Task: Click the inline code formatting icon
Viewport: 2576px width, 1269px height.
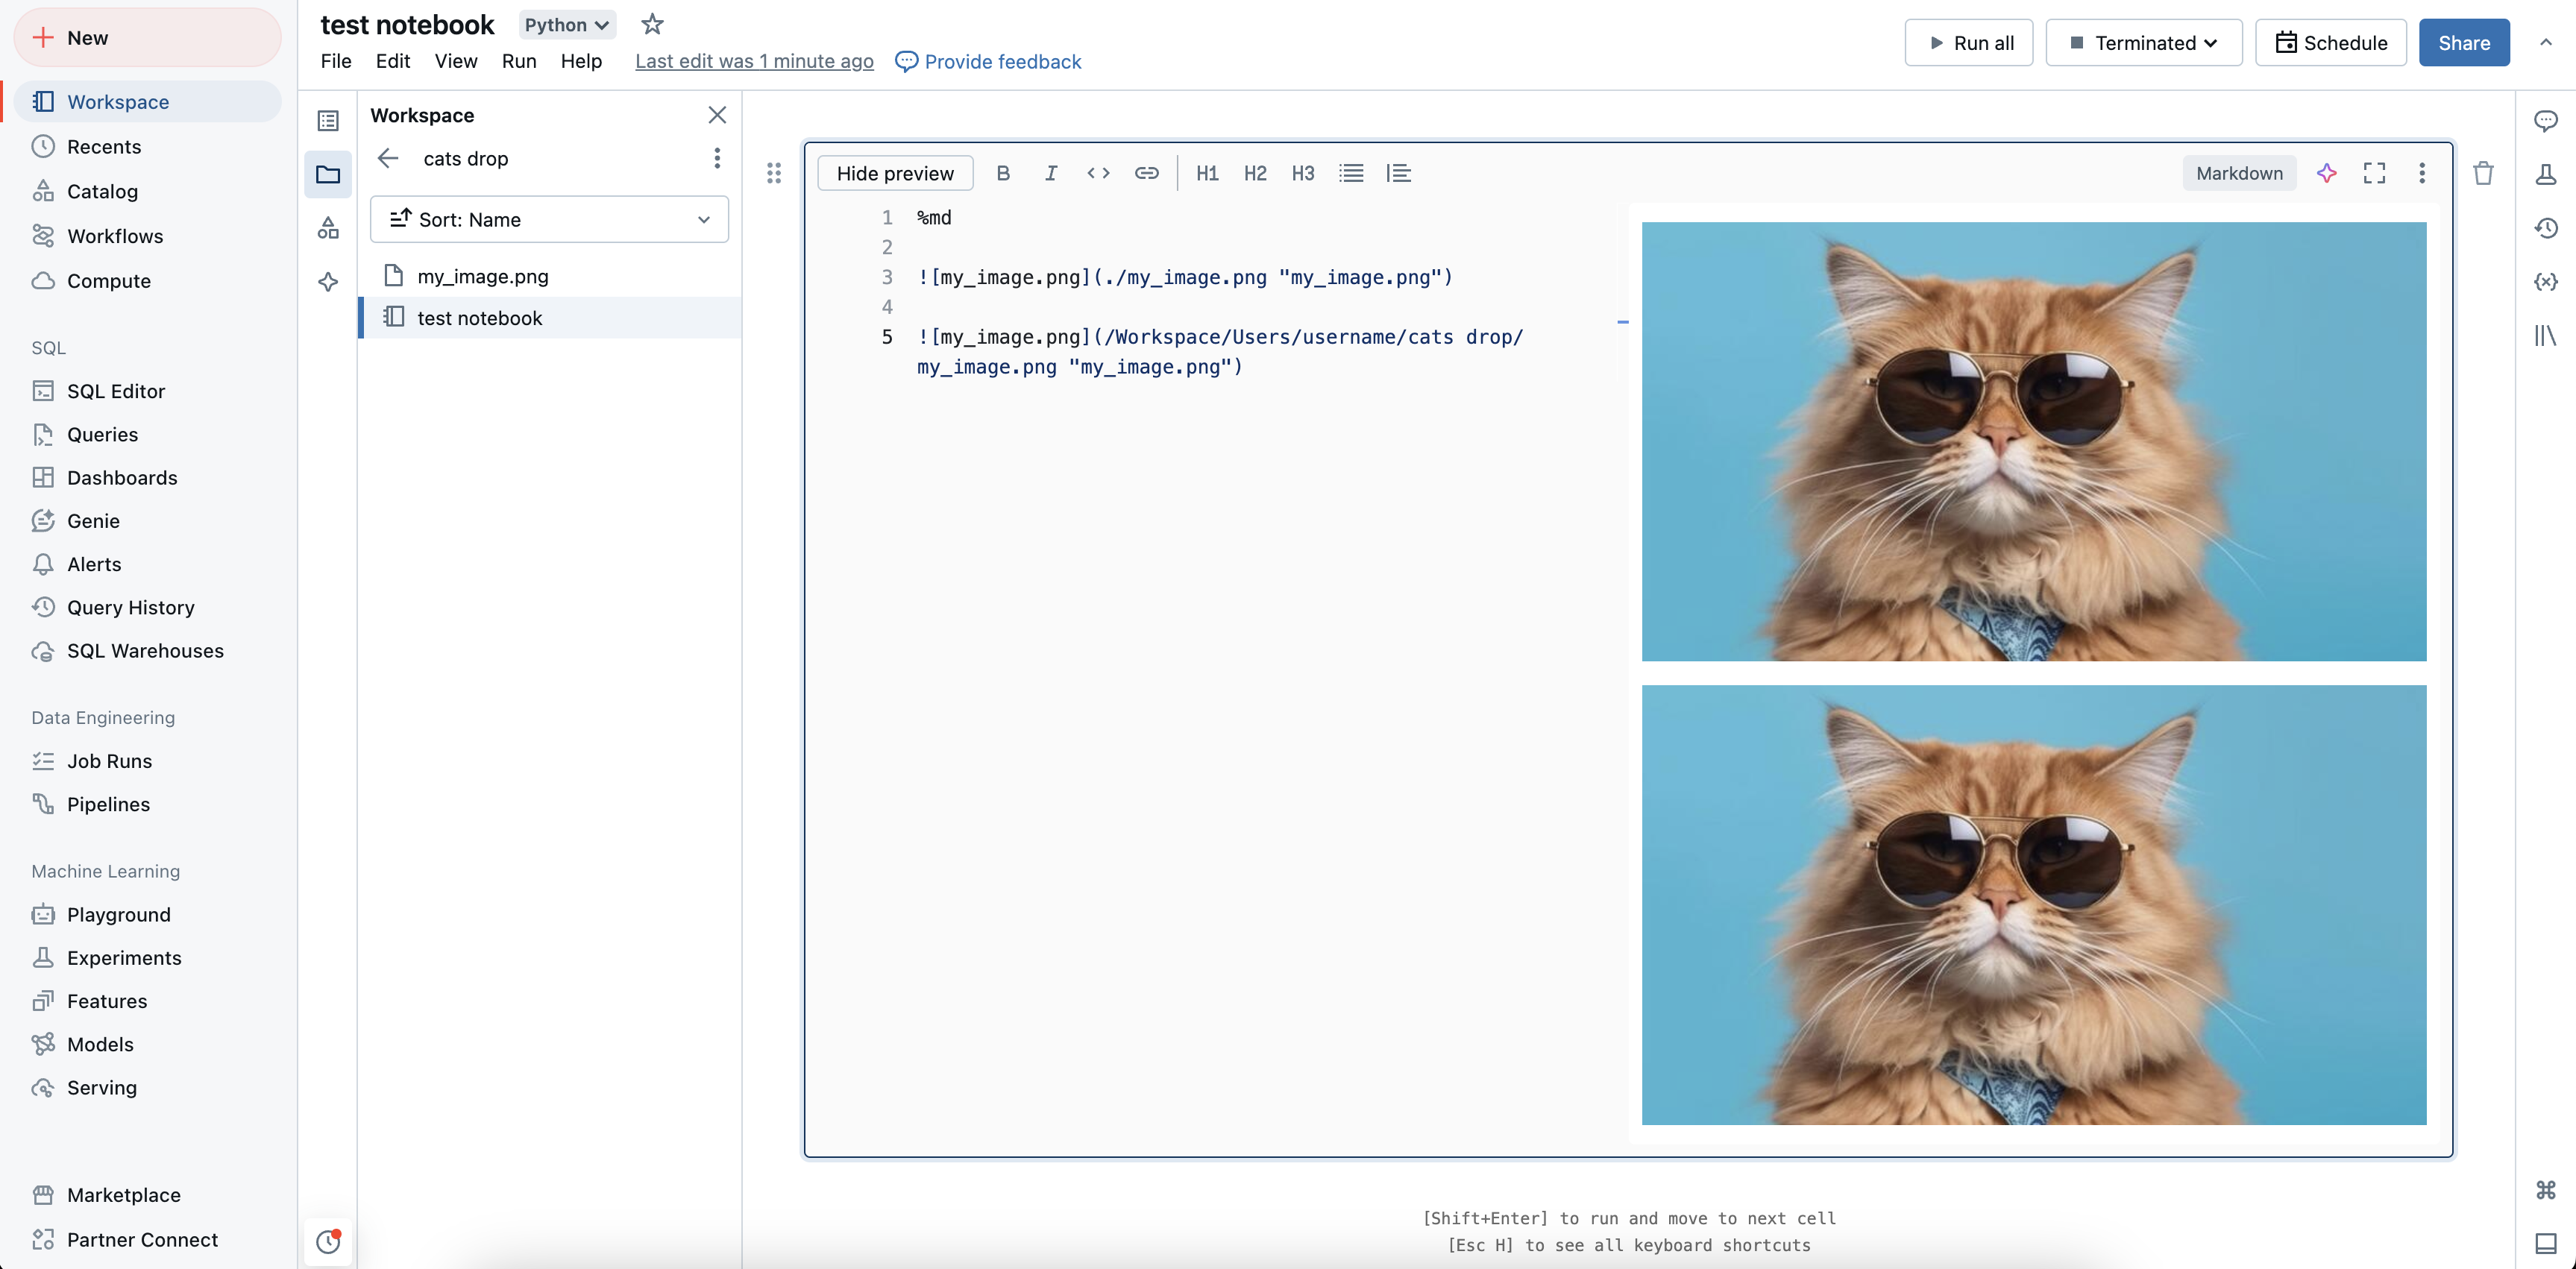Action: tap(1097, 171)
